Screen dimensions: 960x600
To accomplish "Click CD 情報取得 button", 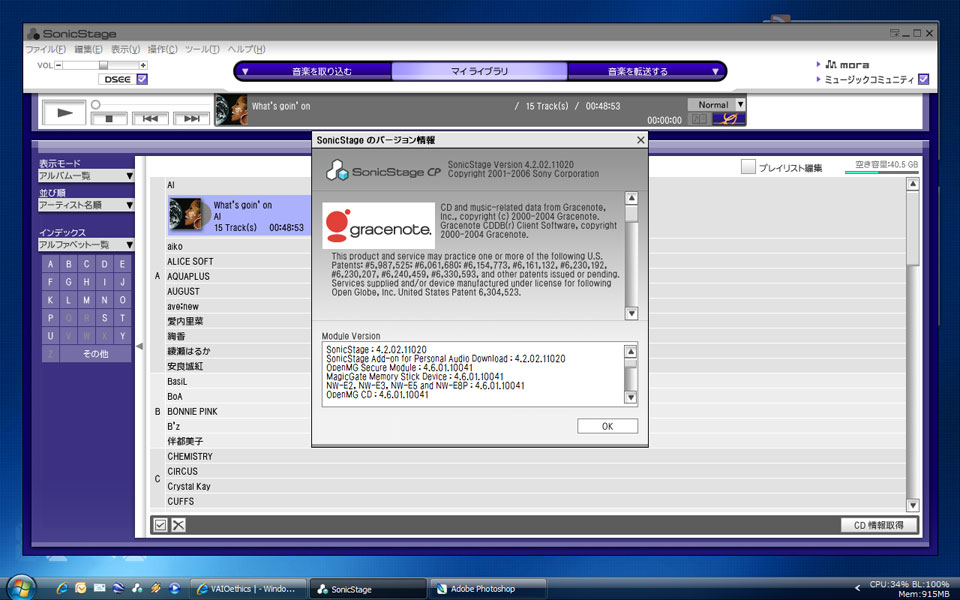I will pyautogui.click(x=879, y=525).
